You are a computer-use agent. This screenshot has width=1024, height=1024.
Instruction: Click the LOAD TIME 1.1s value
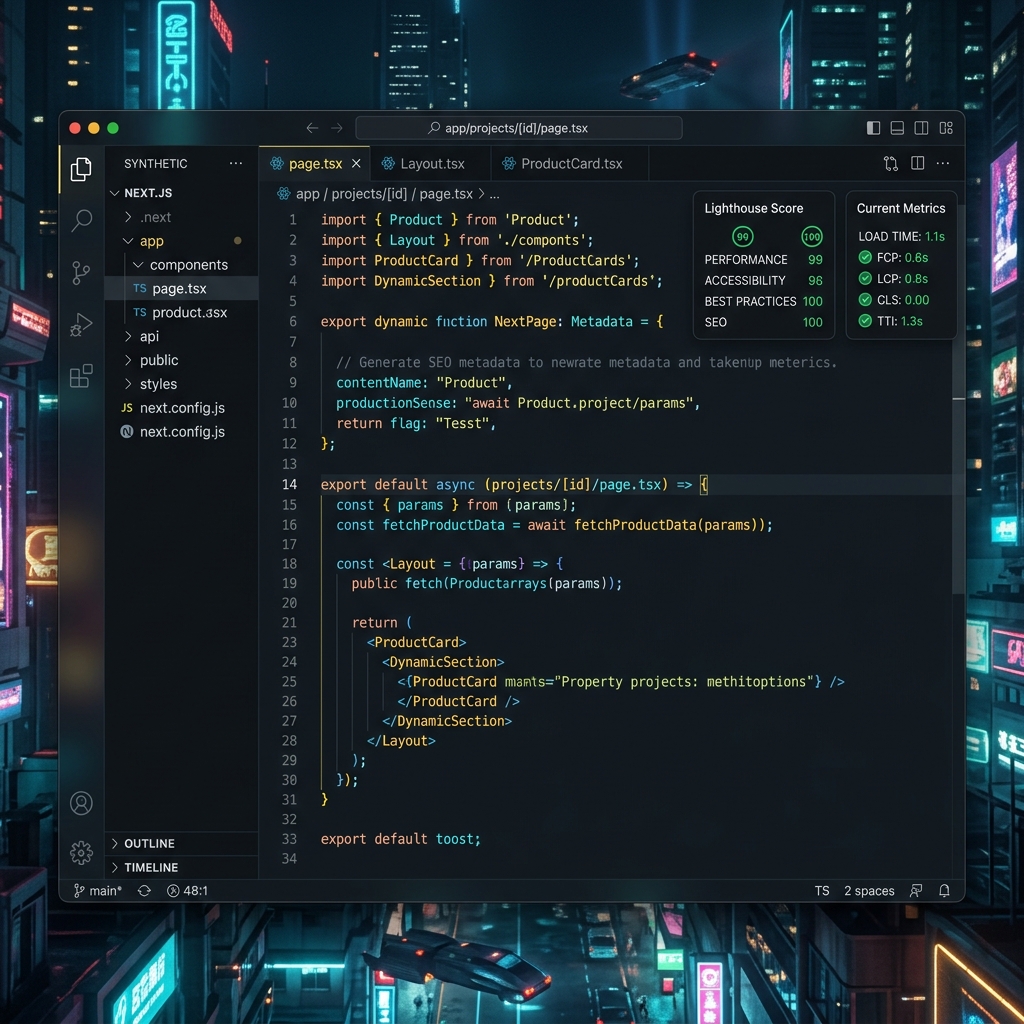pos(935,236)
